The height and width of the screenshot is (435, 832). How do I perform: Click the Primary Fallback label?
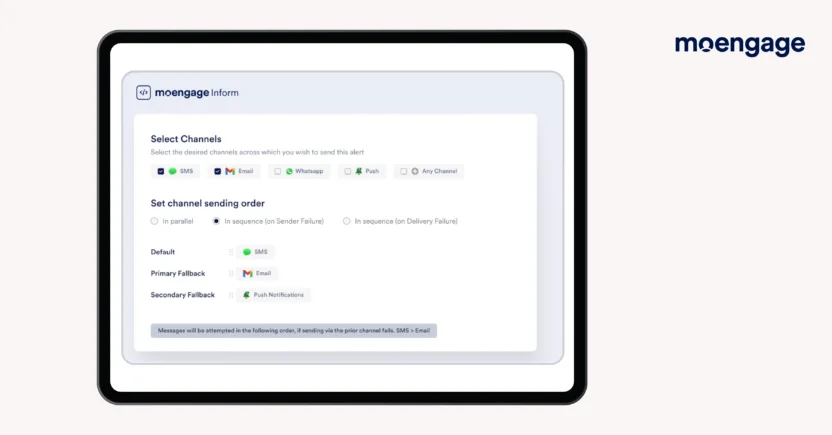click(x=178, y=273)
